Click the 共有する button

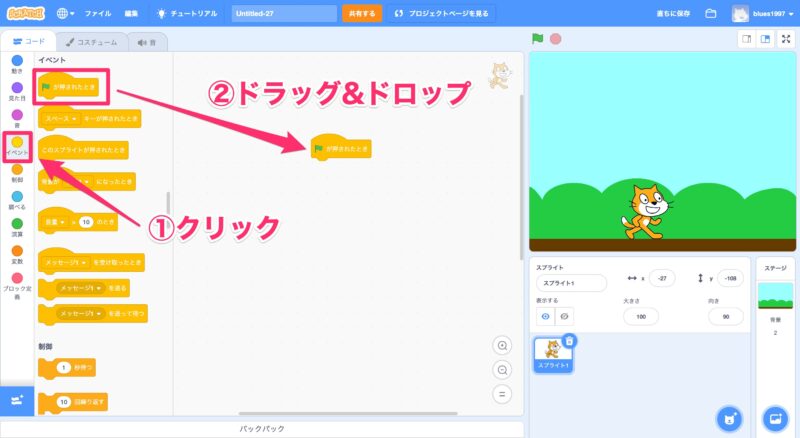[361, 14]
